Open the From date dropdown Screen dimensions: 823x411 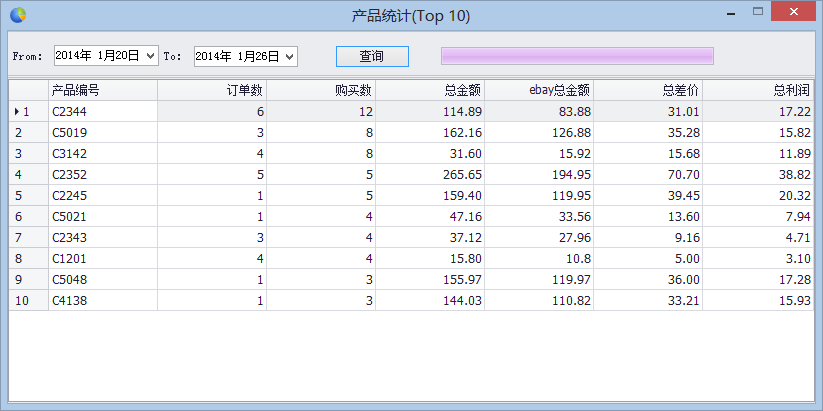coord(151,57)
